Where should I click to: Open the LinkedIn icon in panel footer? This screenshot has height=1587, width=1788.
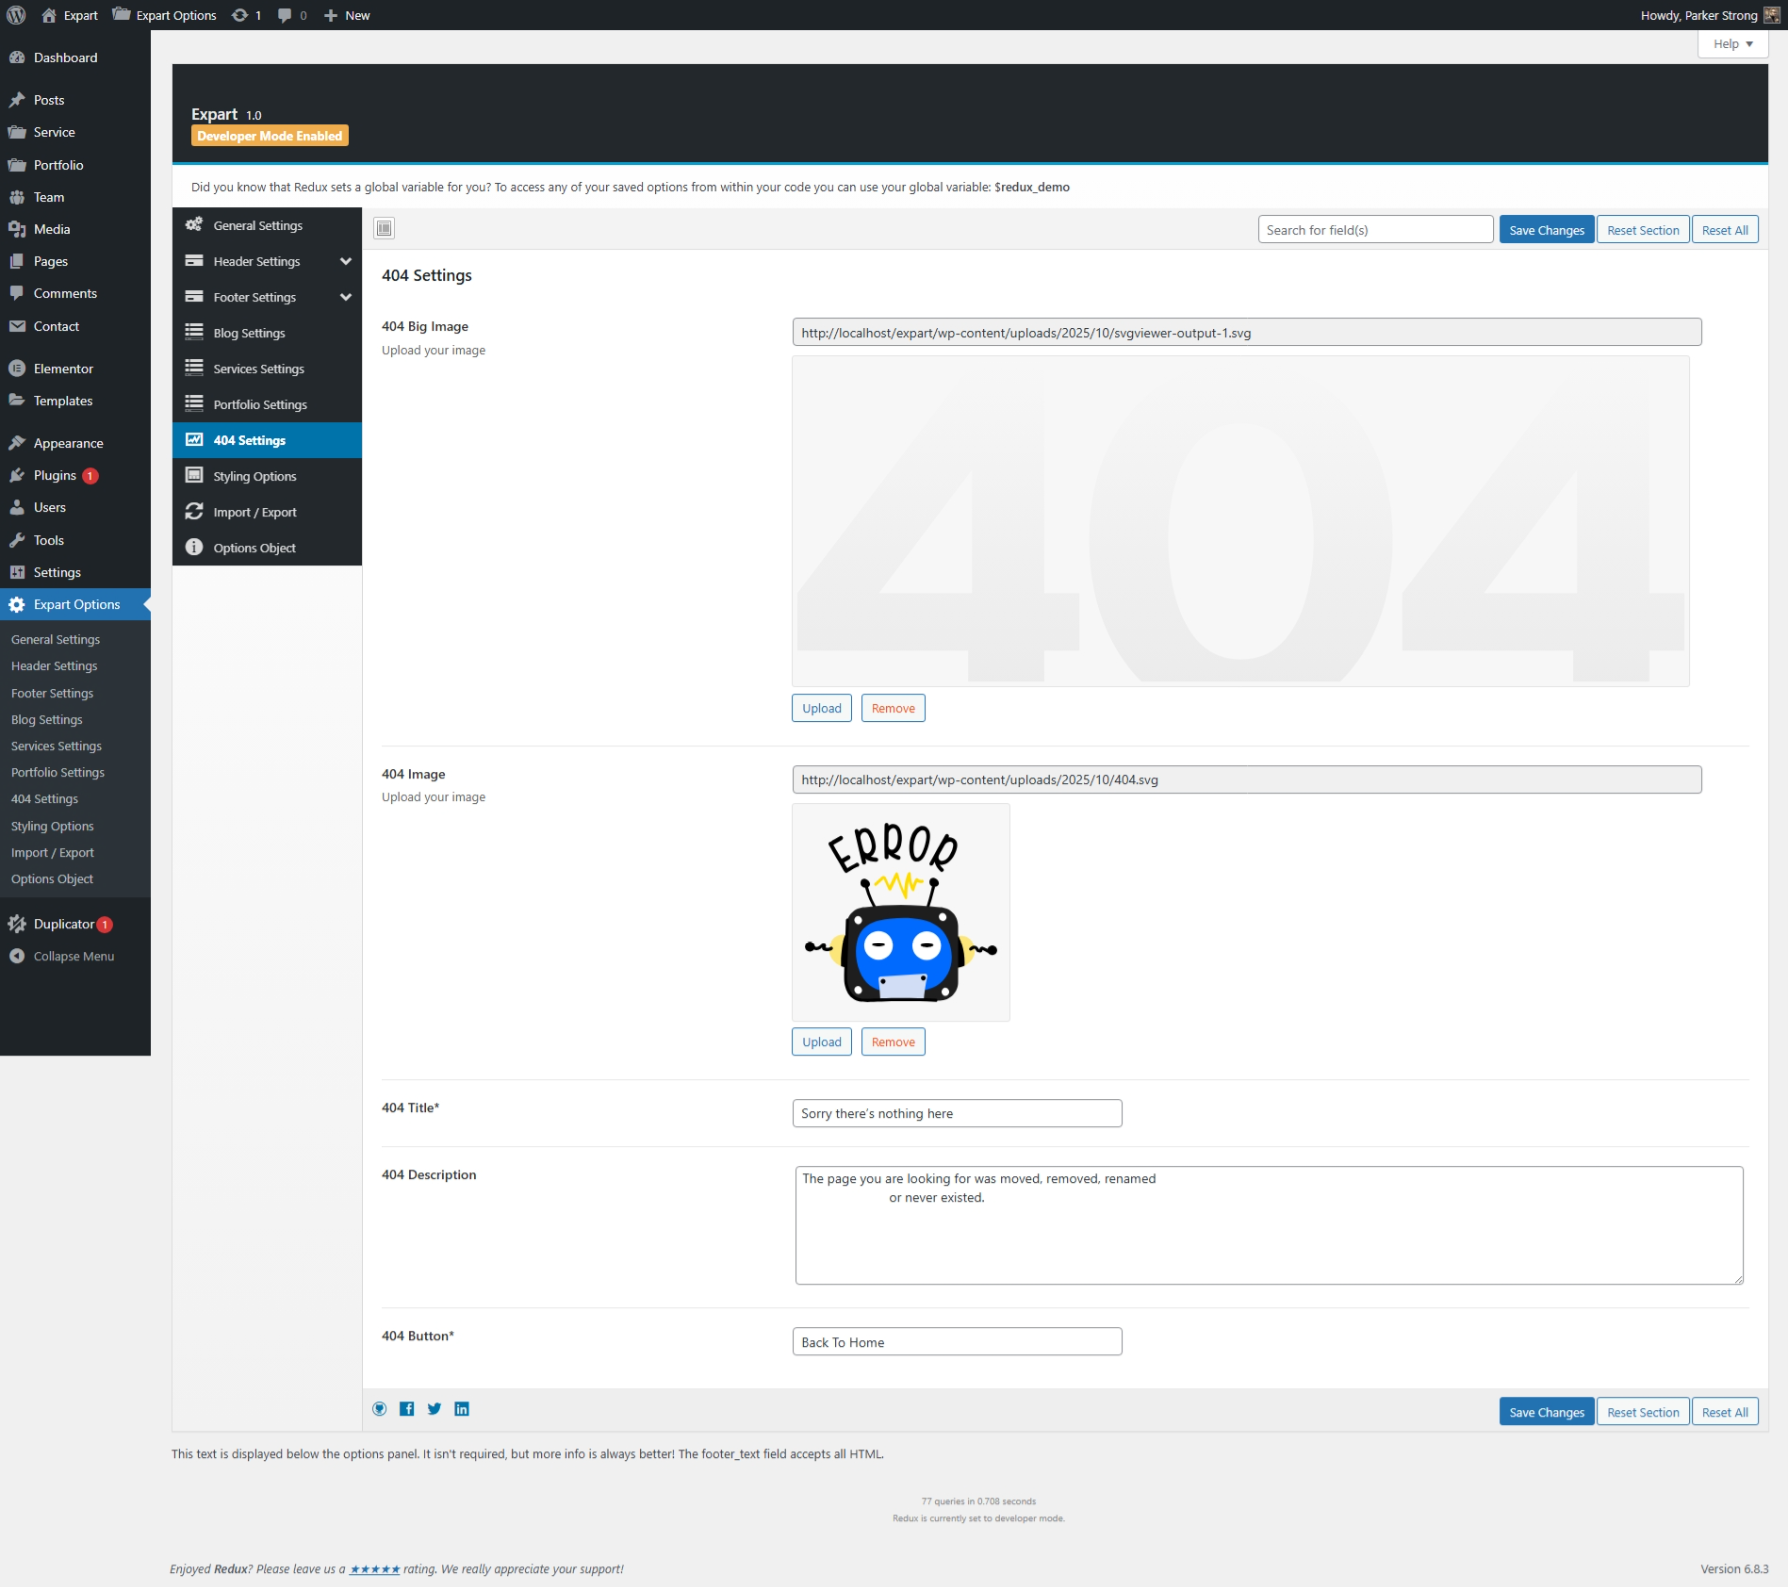click(x=462, y=1409)
